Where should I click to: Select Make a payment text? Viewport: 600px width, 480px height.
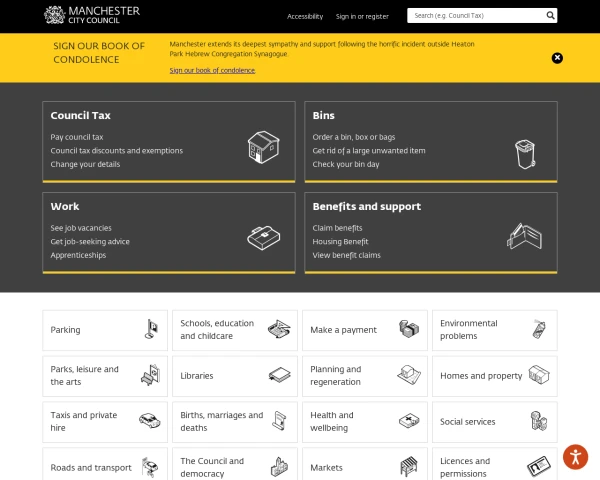tap(344, 330)
